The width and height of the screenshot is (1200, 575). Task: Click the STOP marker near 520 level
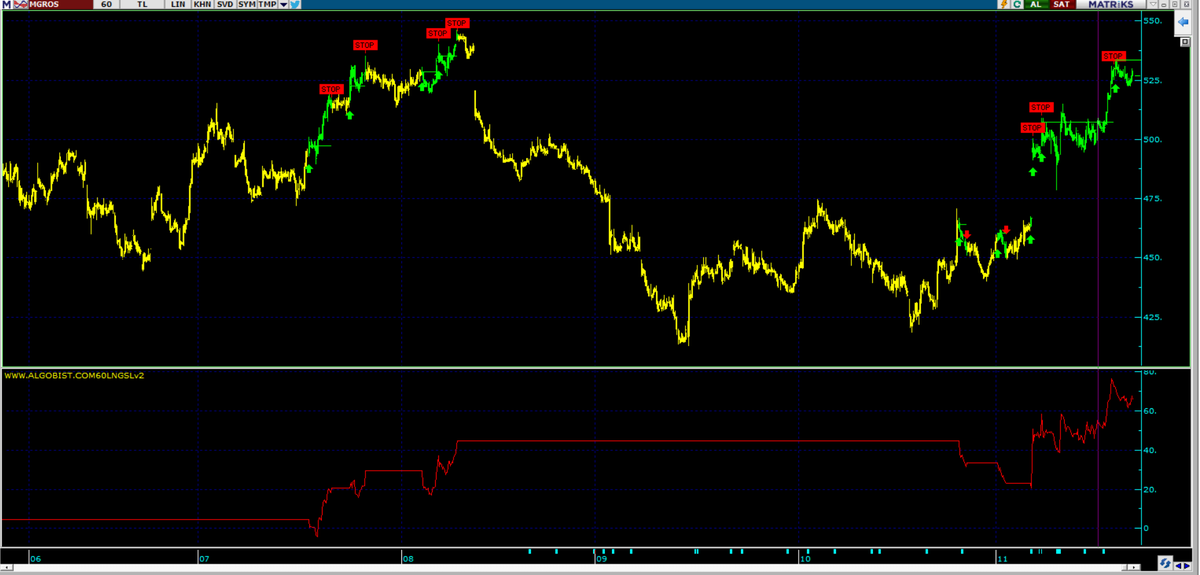[331, 89]
